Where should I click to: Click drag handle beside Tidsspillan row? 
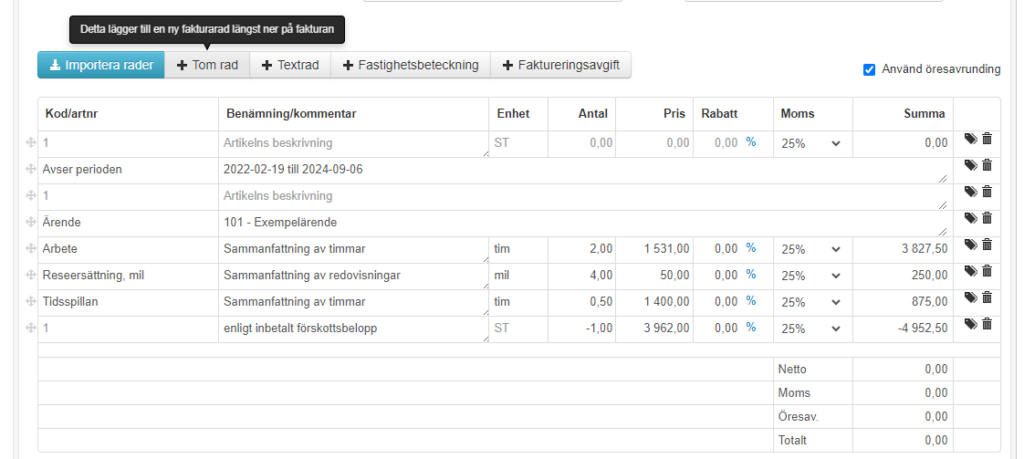point(30,302)
